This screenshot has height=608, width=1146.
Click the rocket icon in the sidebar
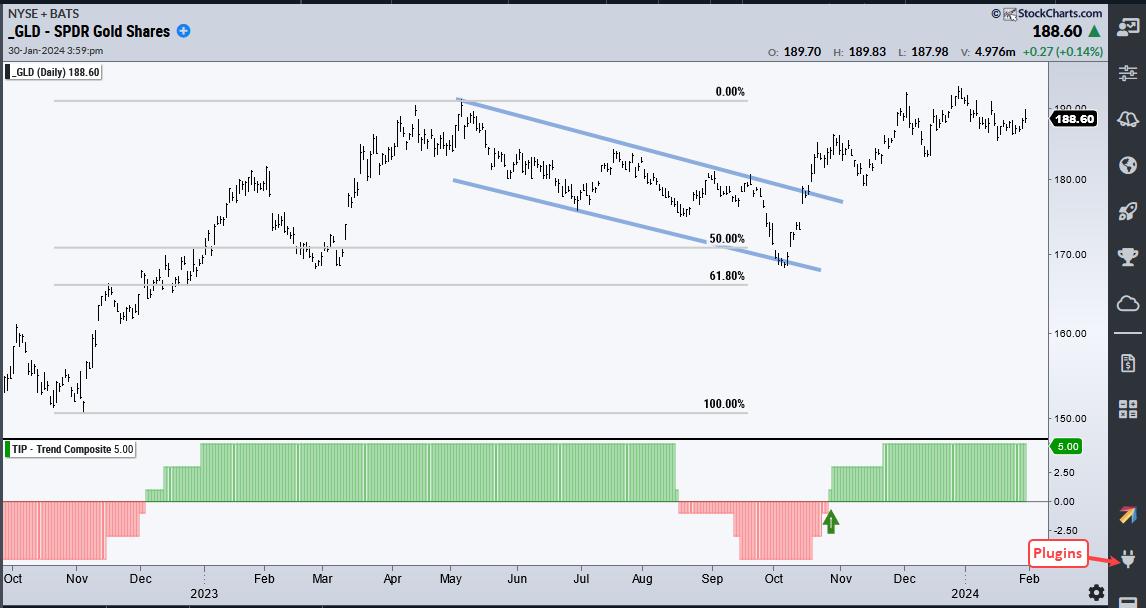tap(1127, 211)
